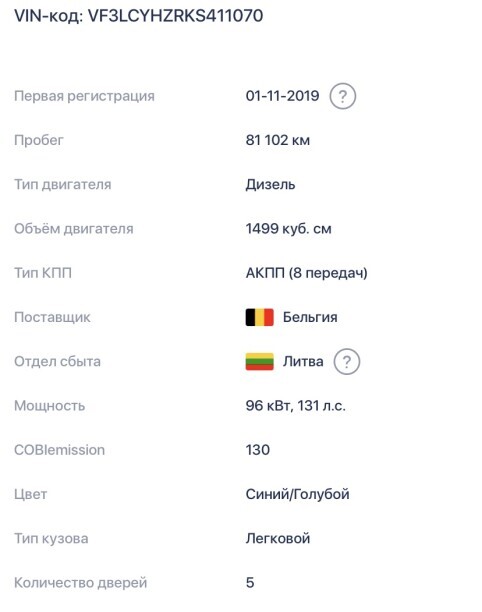Image resolution: width=482 pixels, height=612 pixels.
Task: Click the mileage value 81 102 км
Action: [x=277, y=140]
